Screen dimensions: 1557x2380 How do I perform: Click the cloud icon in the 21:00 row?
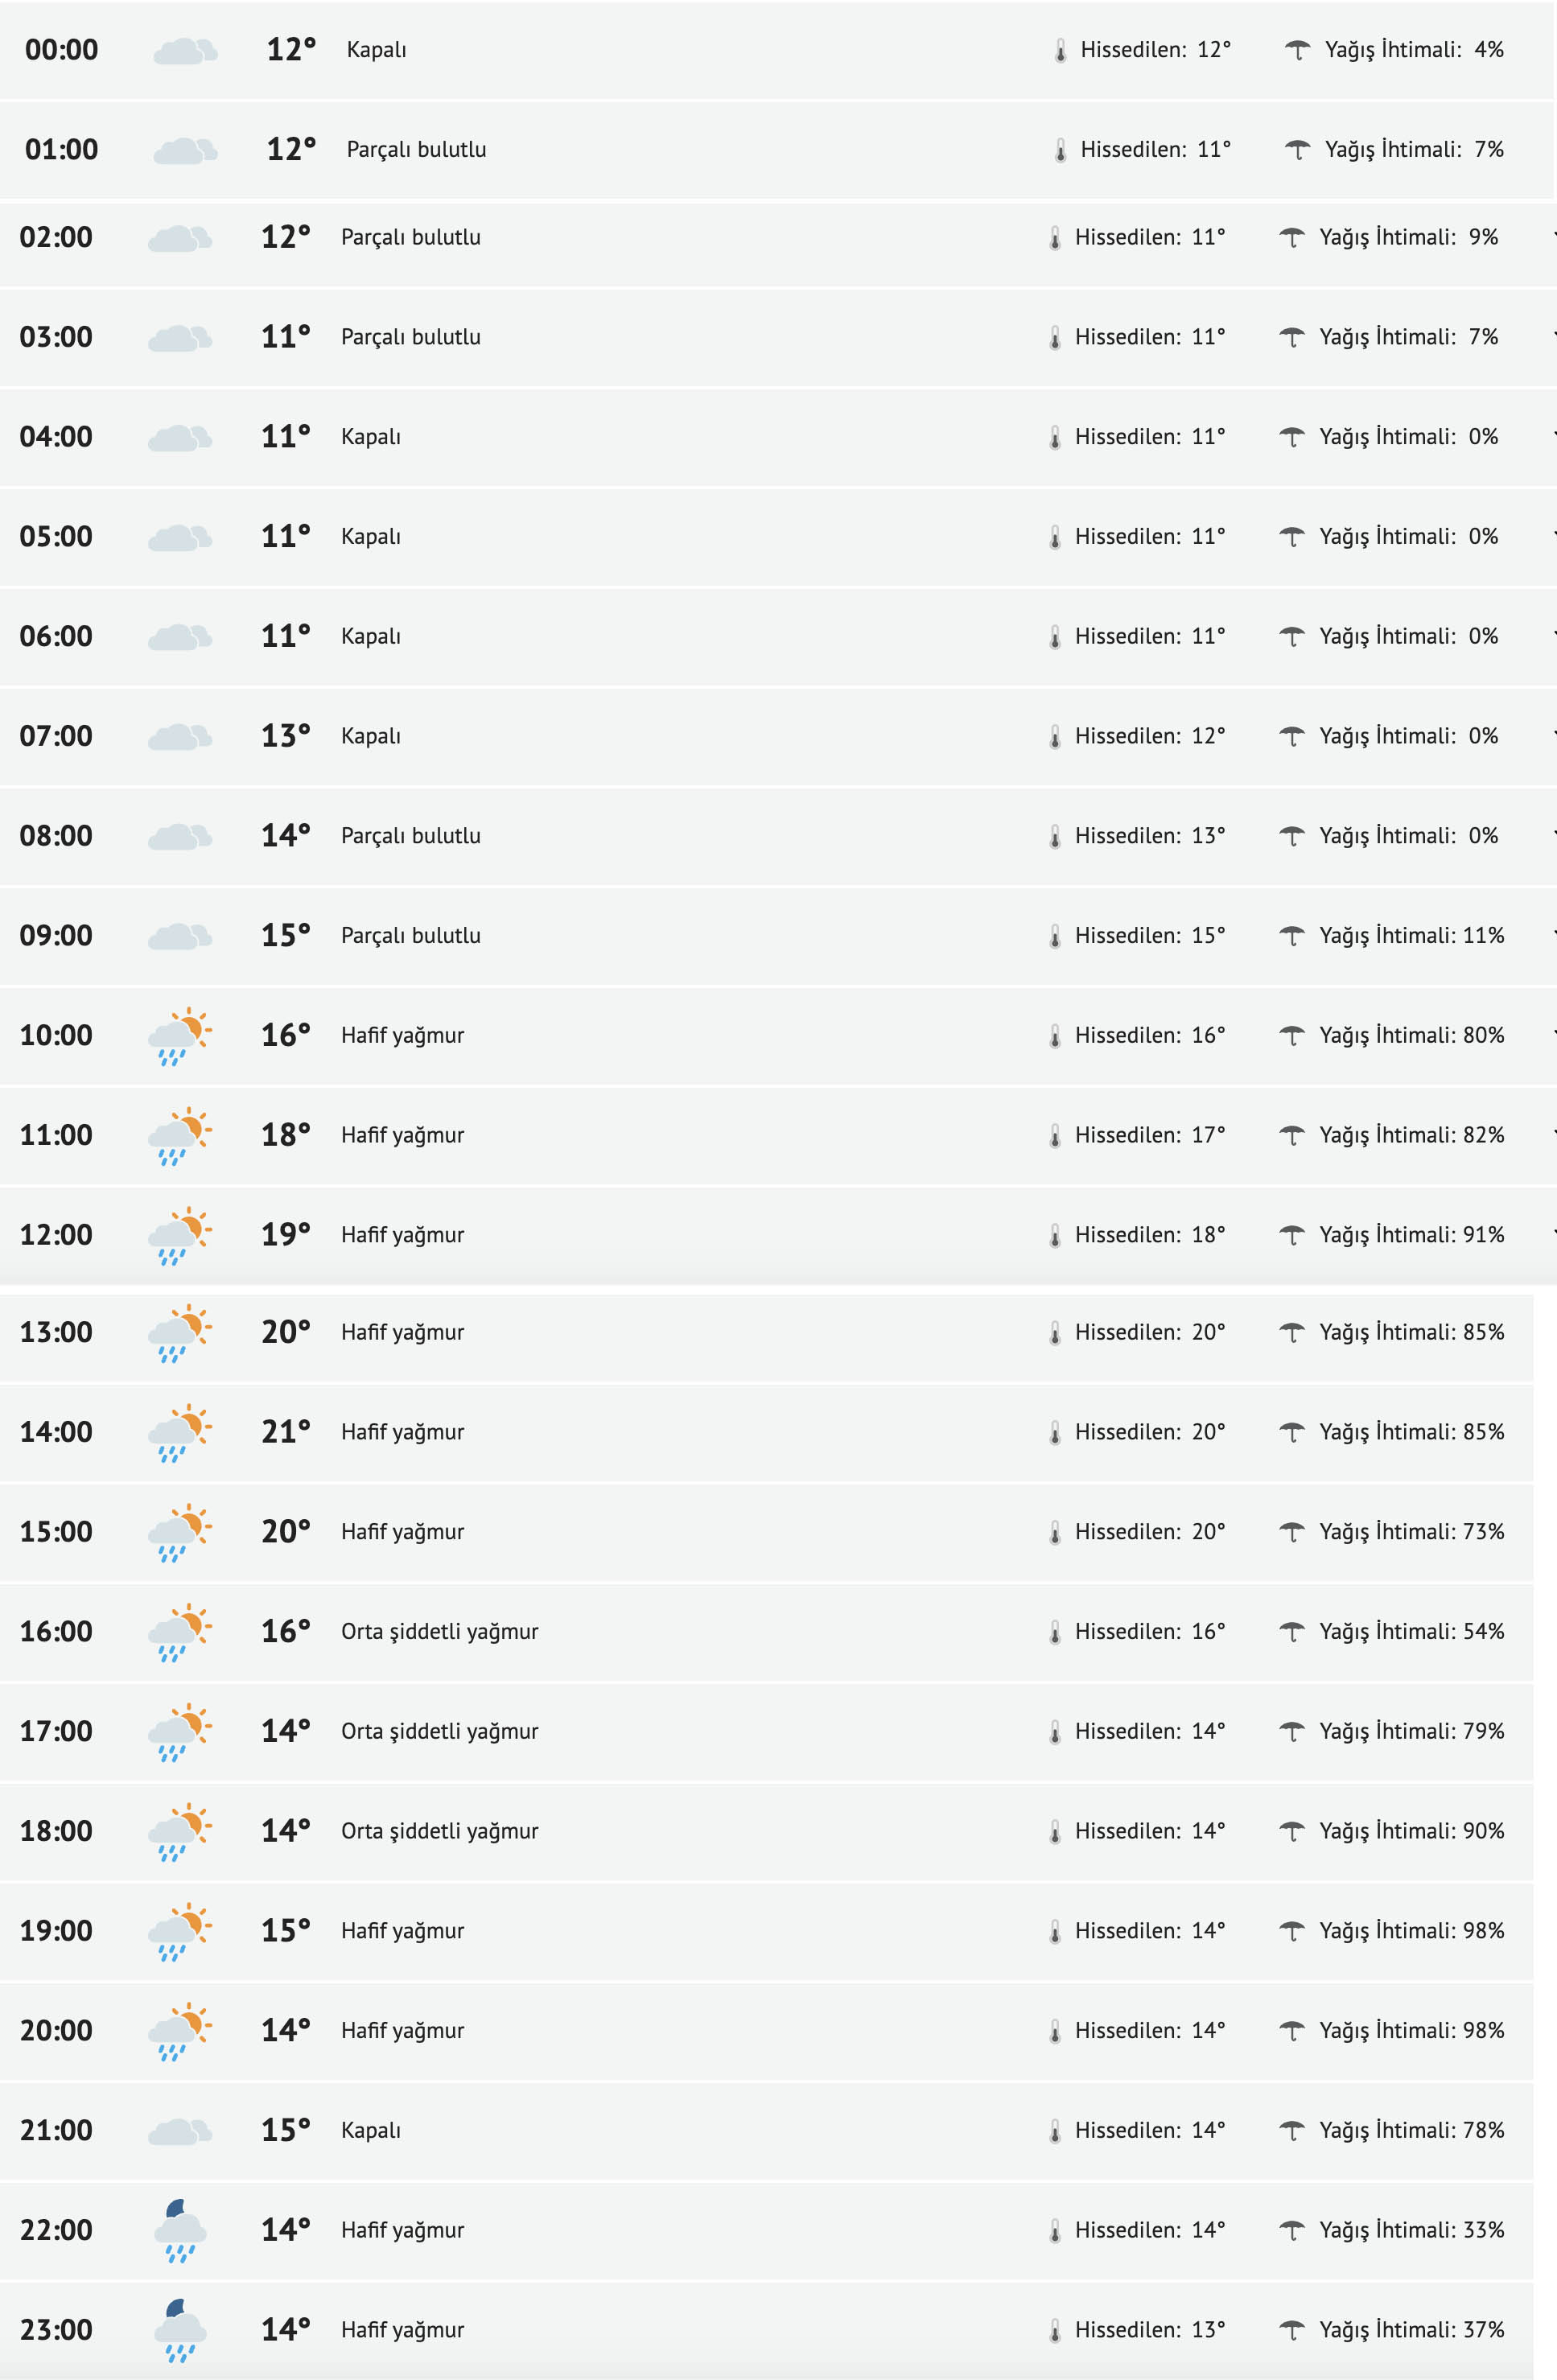(179, 2131)
